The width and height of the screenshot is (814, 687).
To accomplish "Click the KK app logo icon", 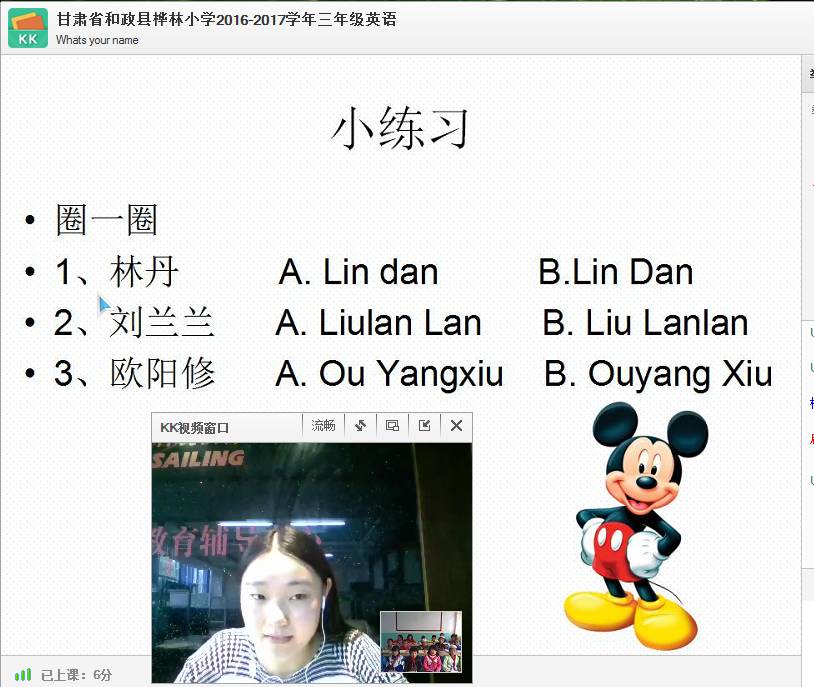I will pyautogui.click(x=28, y=28).
